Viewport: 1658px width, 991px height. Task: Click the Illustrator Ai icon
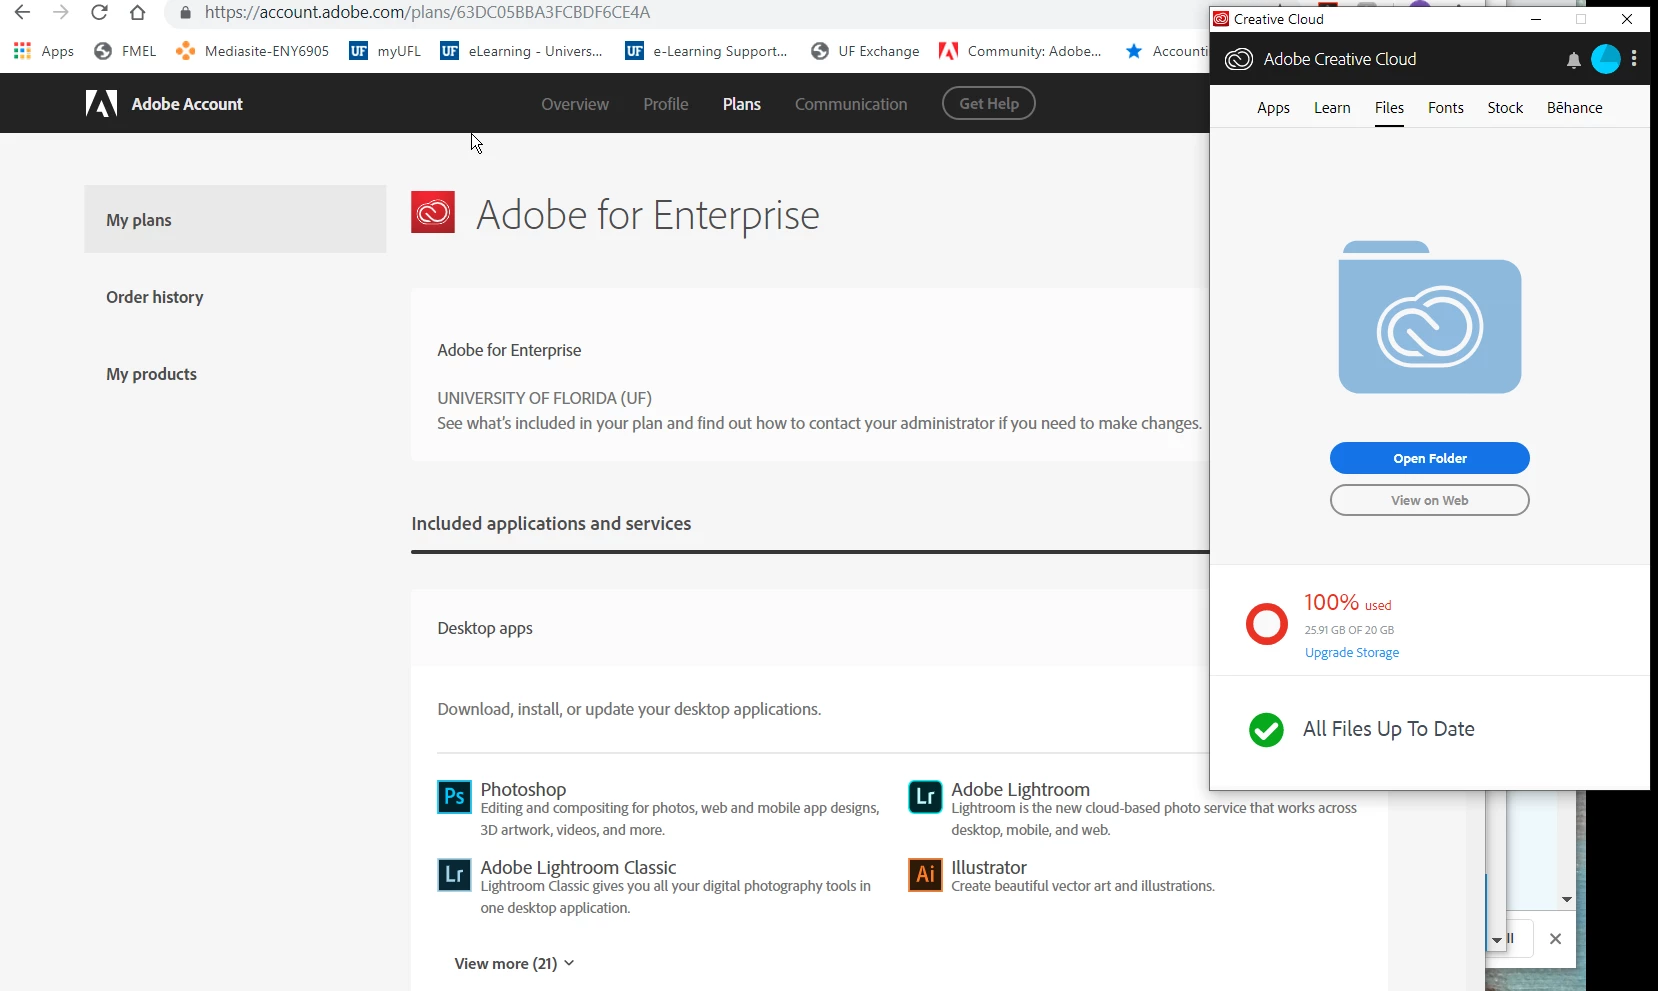(925, 875)
